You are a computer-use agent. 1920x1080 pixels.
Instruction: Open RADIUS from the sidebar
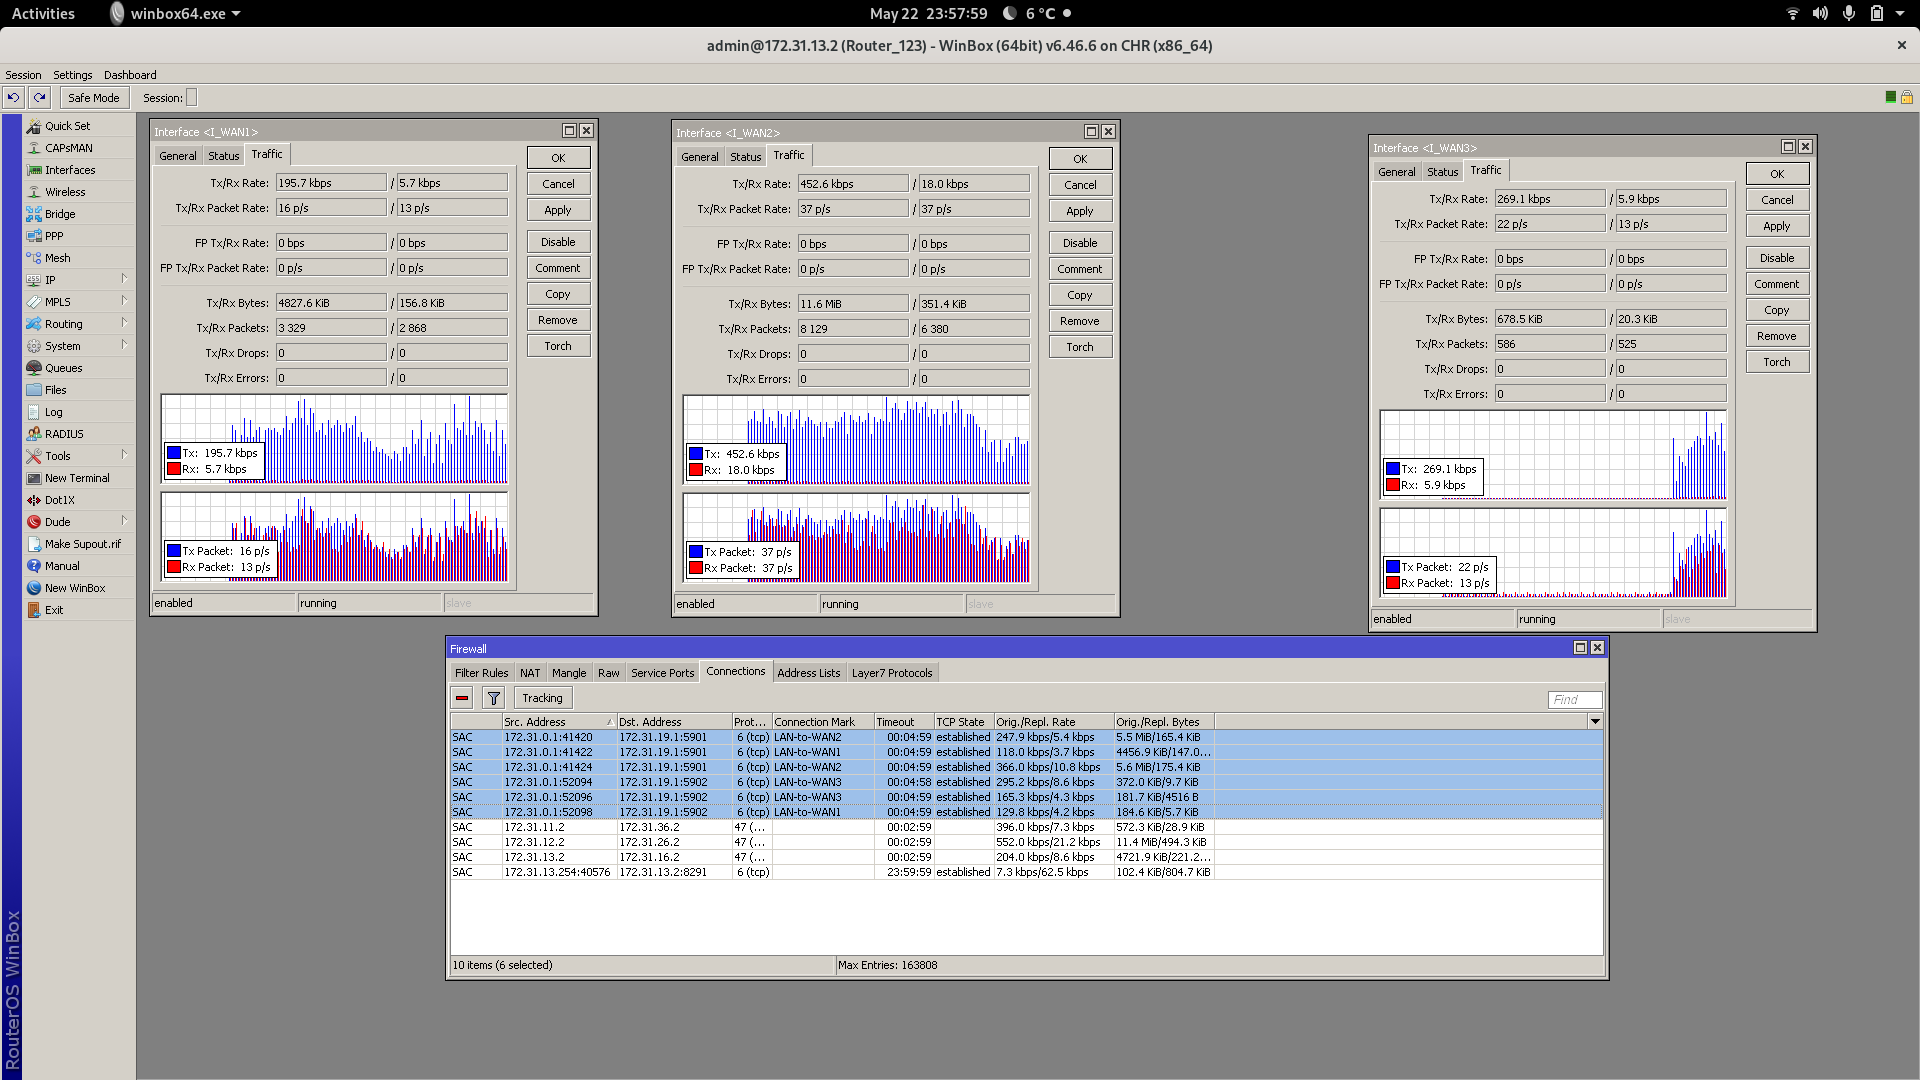64,434
